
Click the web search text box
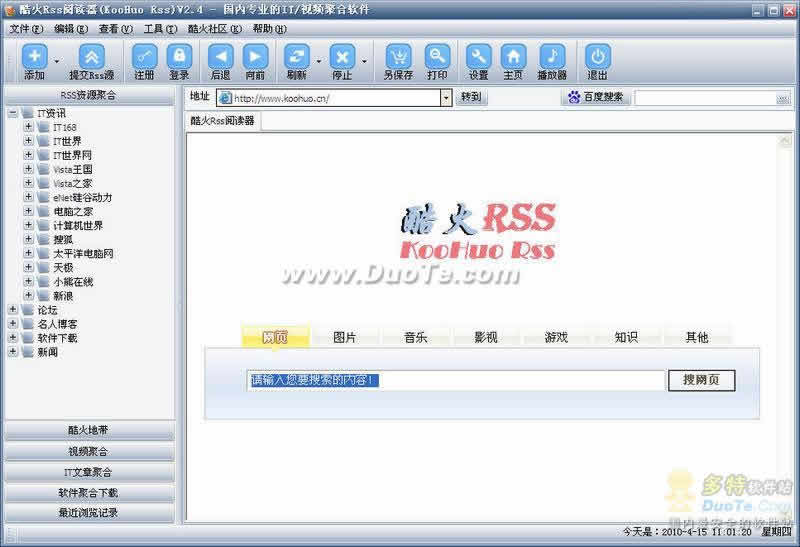click(x=456, y=380)
